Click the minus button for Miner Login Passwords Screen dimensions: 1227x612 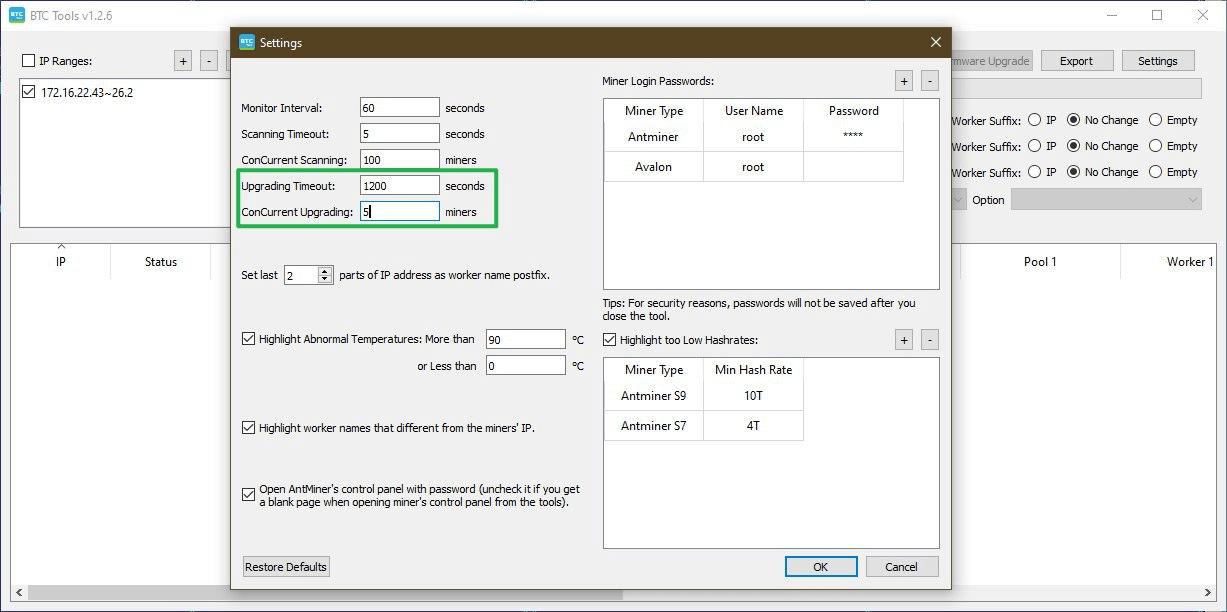tap(929, 81)
